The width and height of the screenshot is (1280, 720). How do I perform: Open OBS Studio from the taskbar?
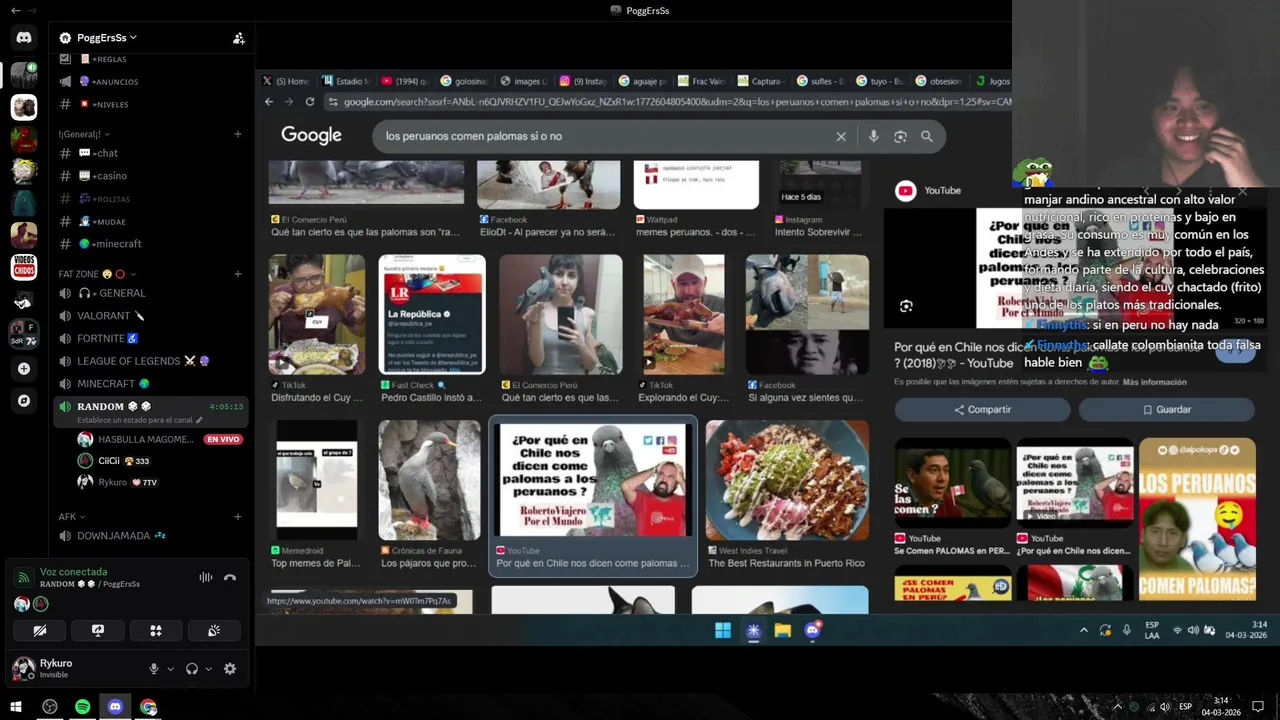(49, 707)
